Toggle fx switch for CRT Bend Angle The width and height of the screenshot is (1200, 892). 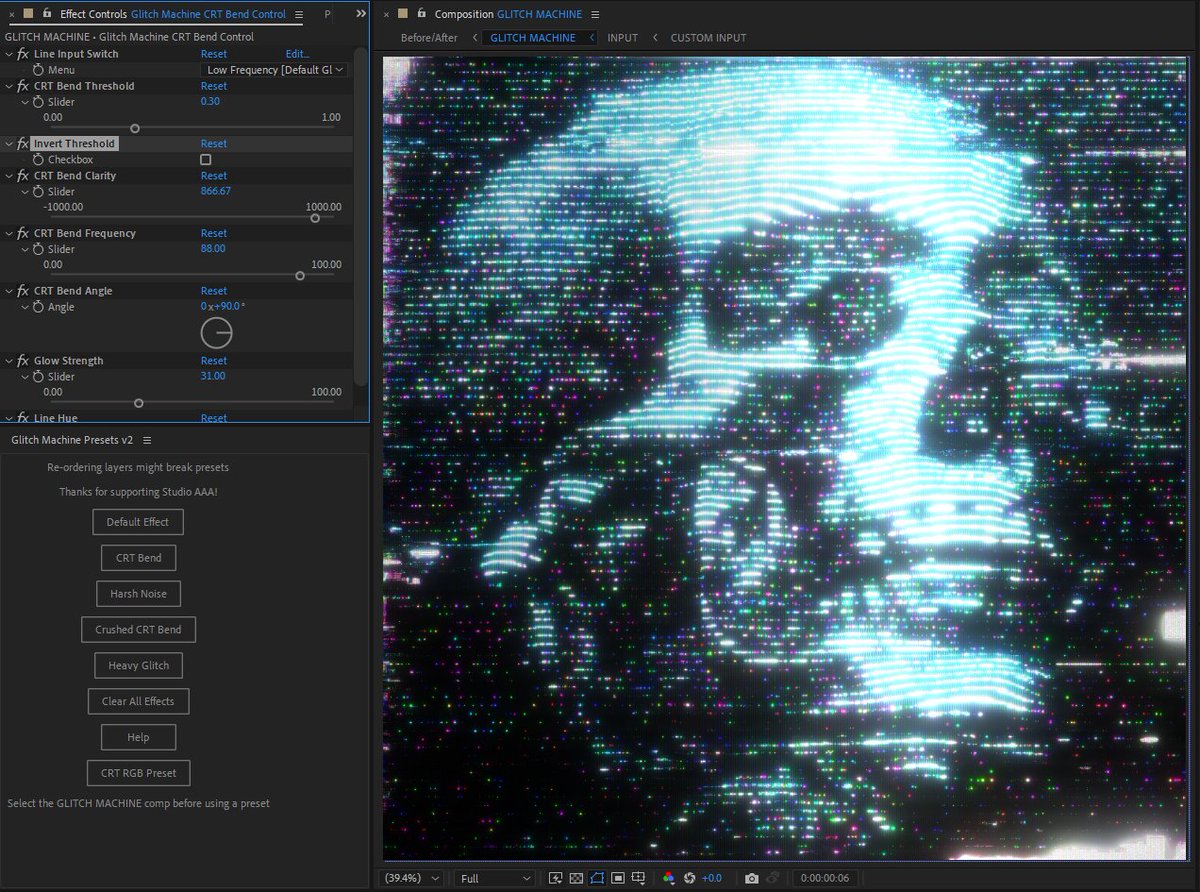point(23,291)
